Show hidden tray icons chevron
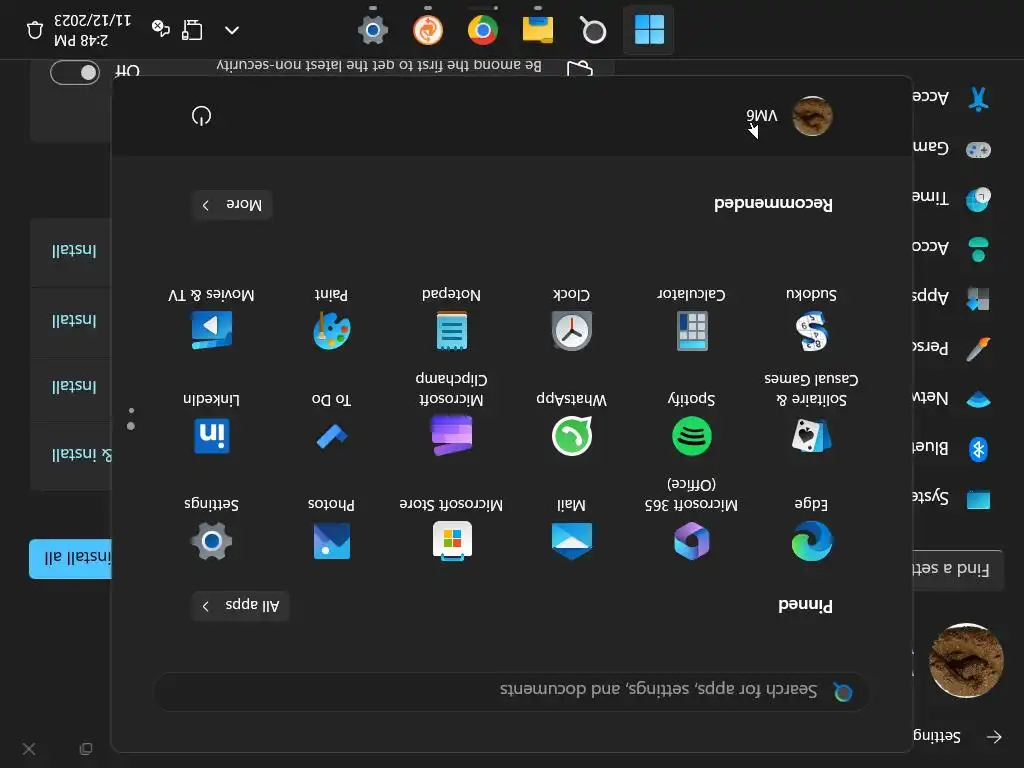Image resolution: width=1024 pixels, height=768 pixels. click(x=232, y=30)
